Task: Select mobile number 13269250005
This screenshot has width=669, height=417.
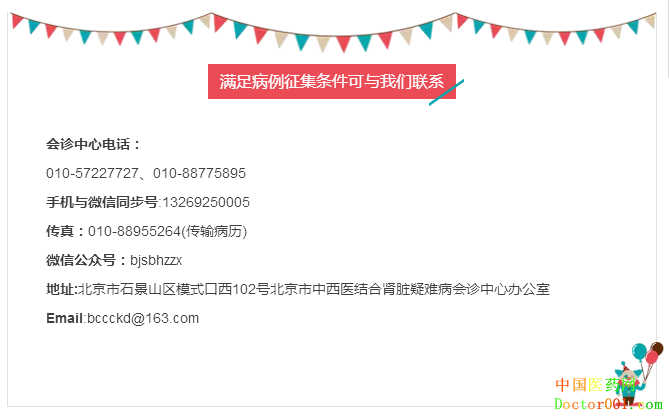Action: click(x=206, y=202)
